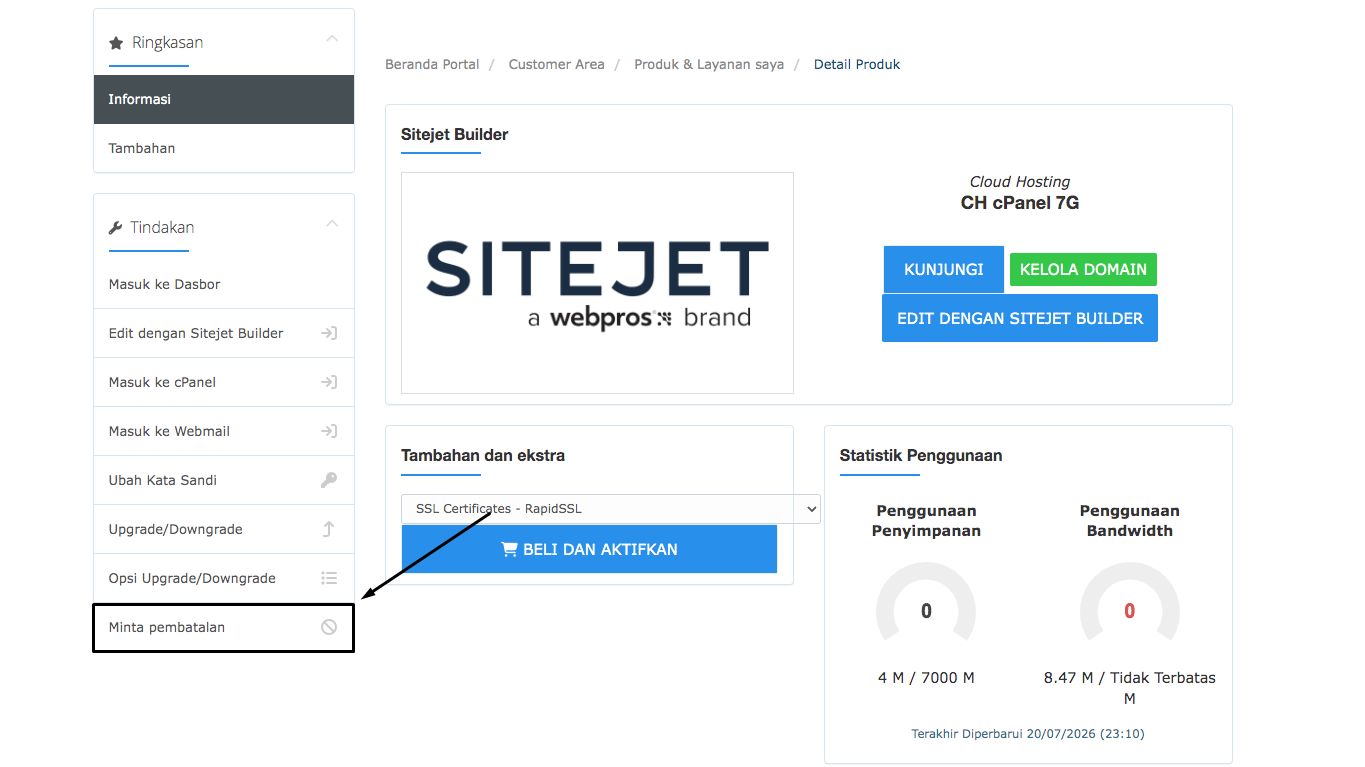The height and width of the screenshot is (767, 1365).
Task: Go to Customer Area breadcrumb
Action: coord(556,64)
